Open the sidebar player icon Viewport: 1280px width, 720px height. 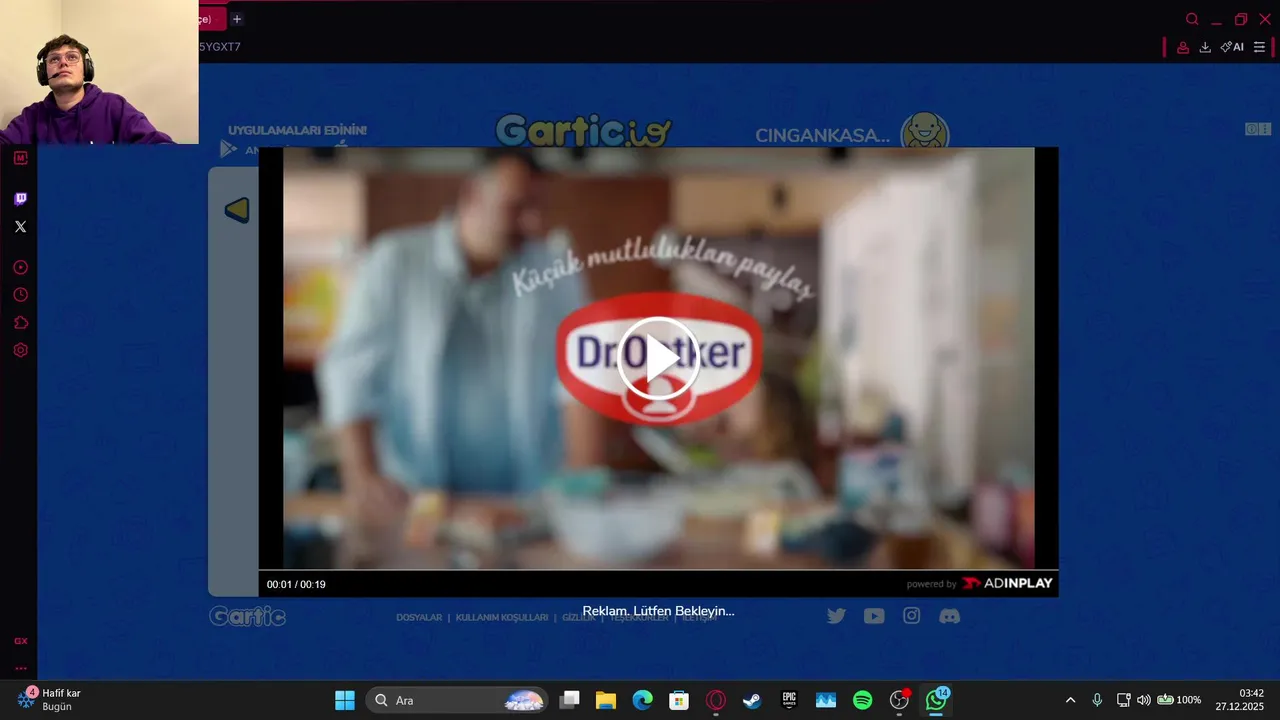(x=20, y=267)
